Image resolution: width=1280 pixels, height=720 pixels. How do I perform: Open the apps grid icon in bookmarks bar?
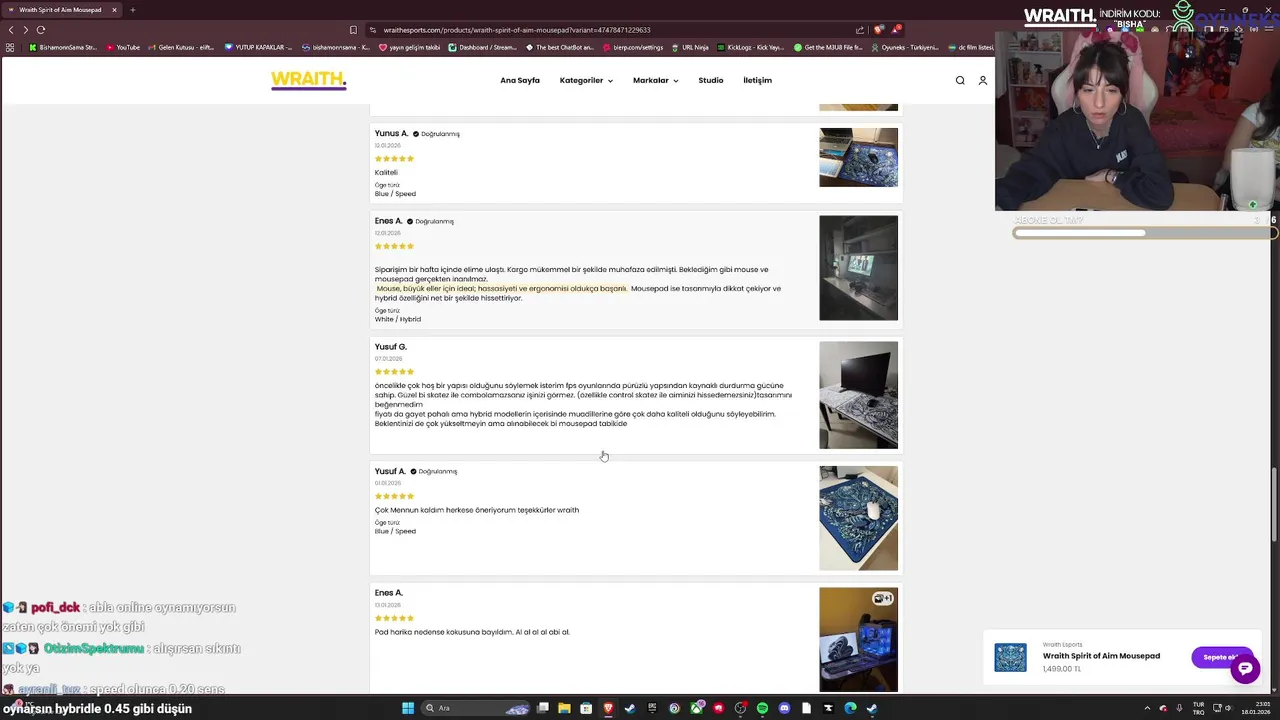coord(10,47)
